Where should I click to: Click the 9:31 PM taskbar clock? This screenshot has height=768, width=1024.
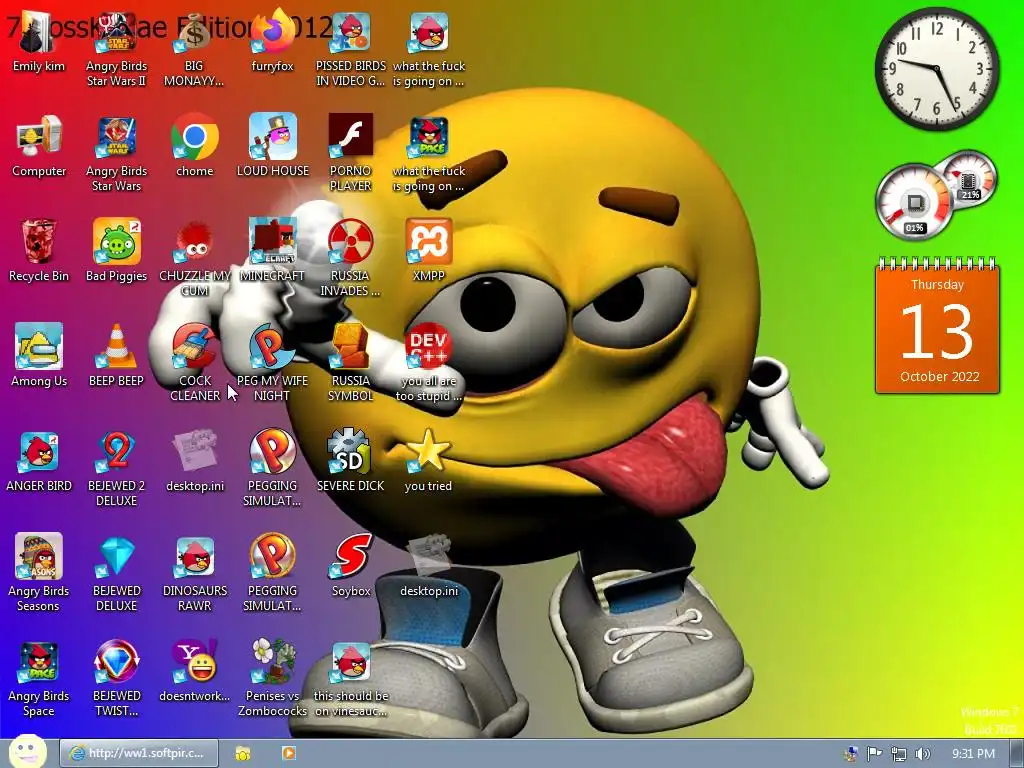[x=973, y=754]
